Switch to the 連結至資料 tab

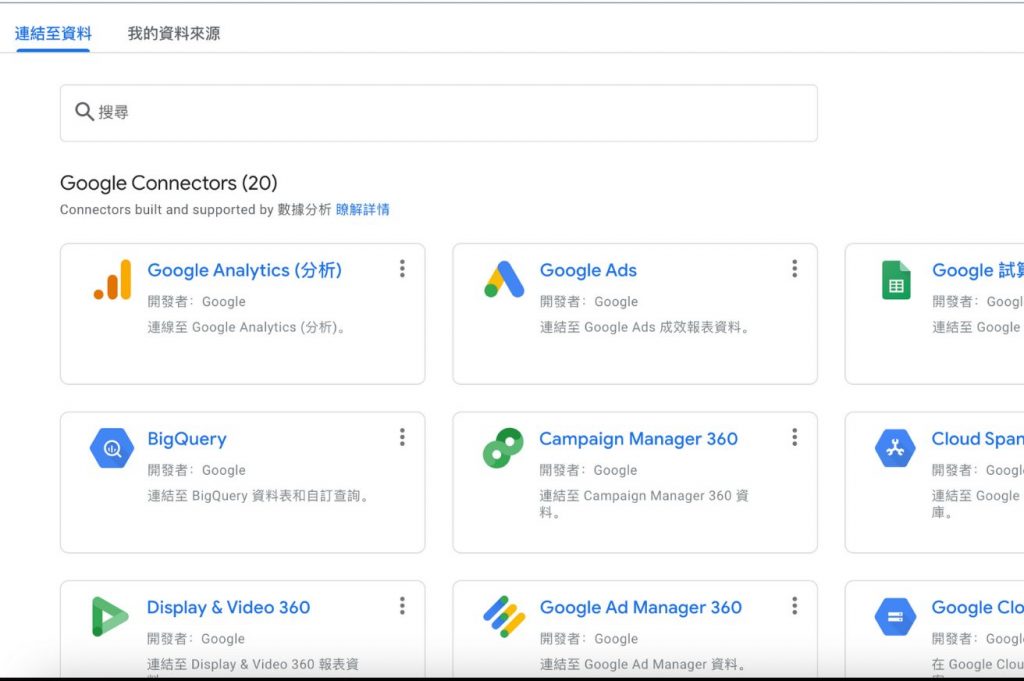click(x=53, y=33)
